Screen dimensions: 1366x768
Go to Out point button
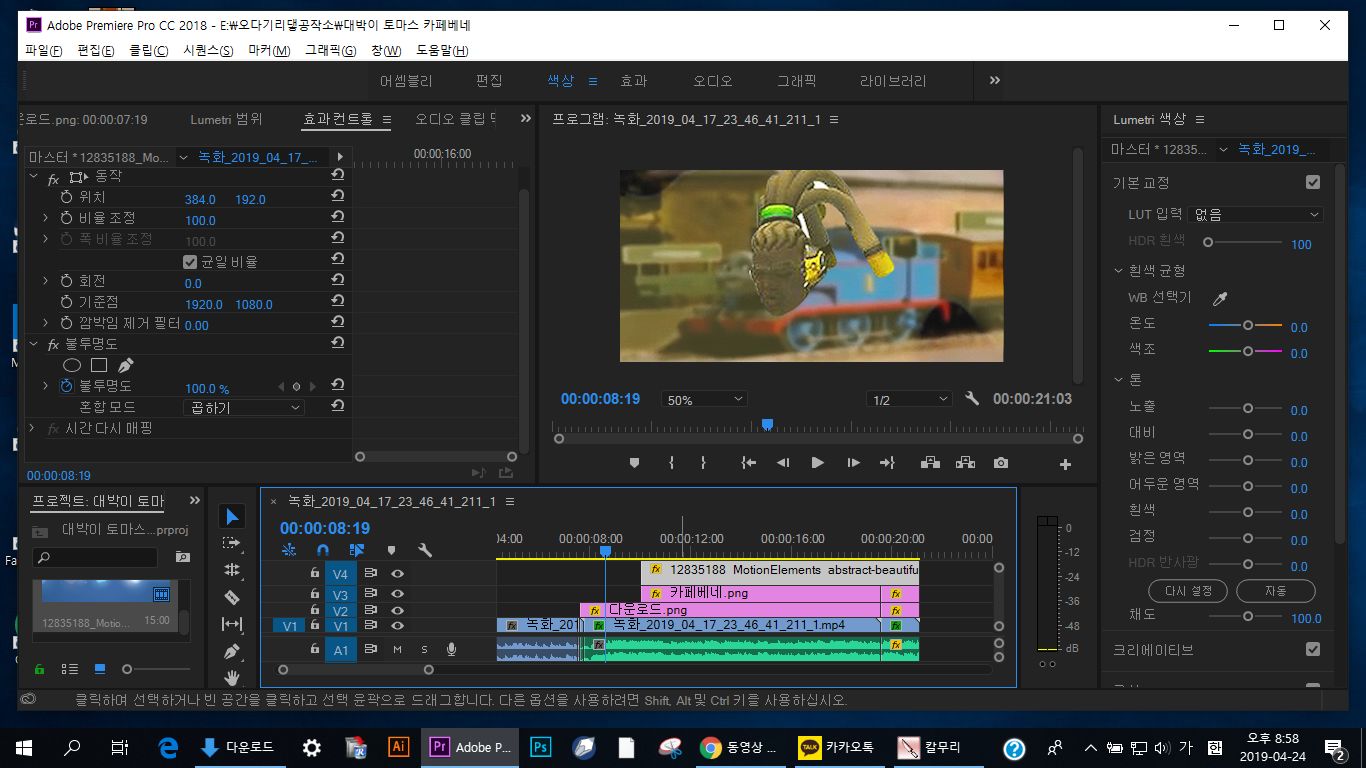pos(887,463)
